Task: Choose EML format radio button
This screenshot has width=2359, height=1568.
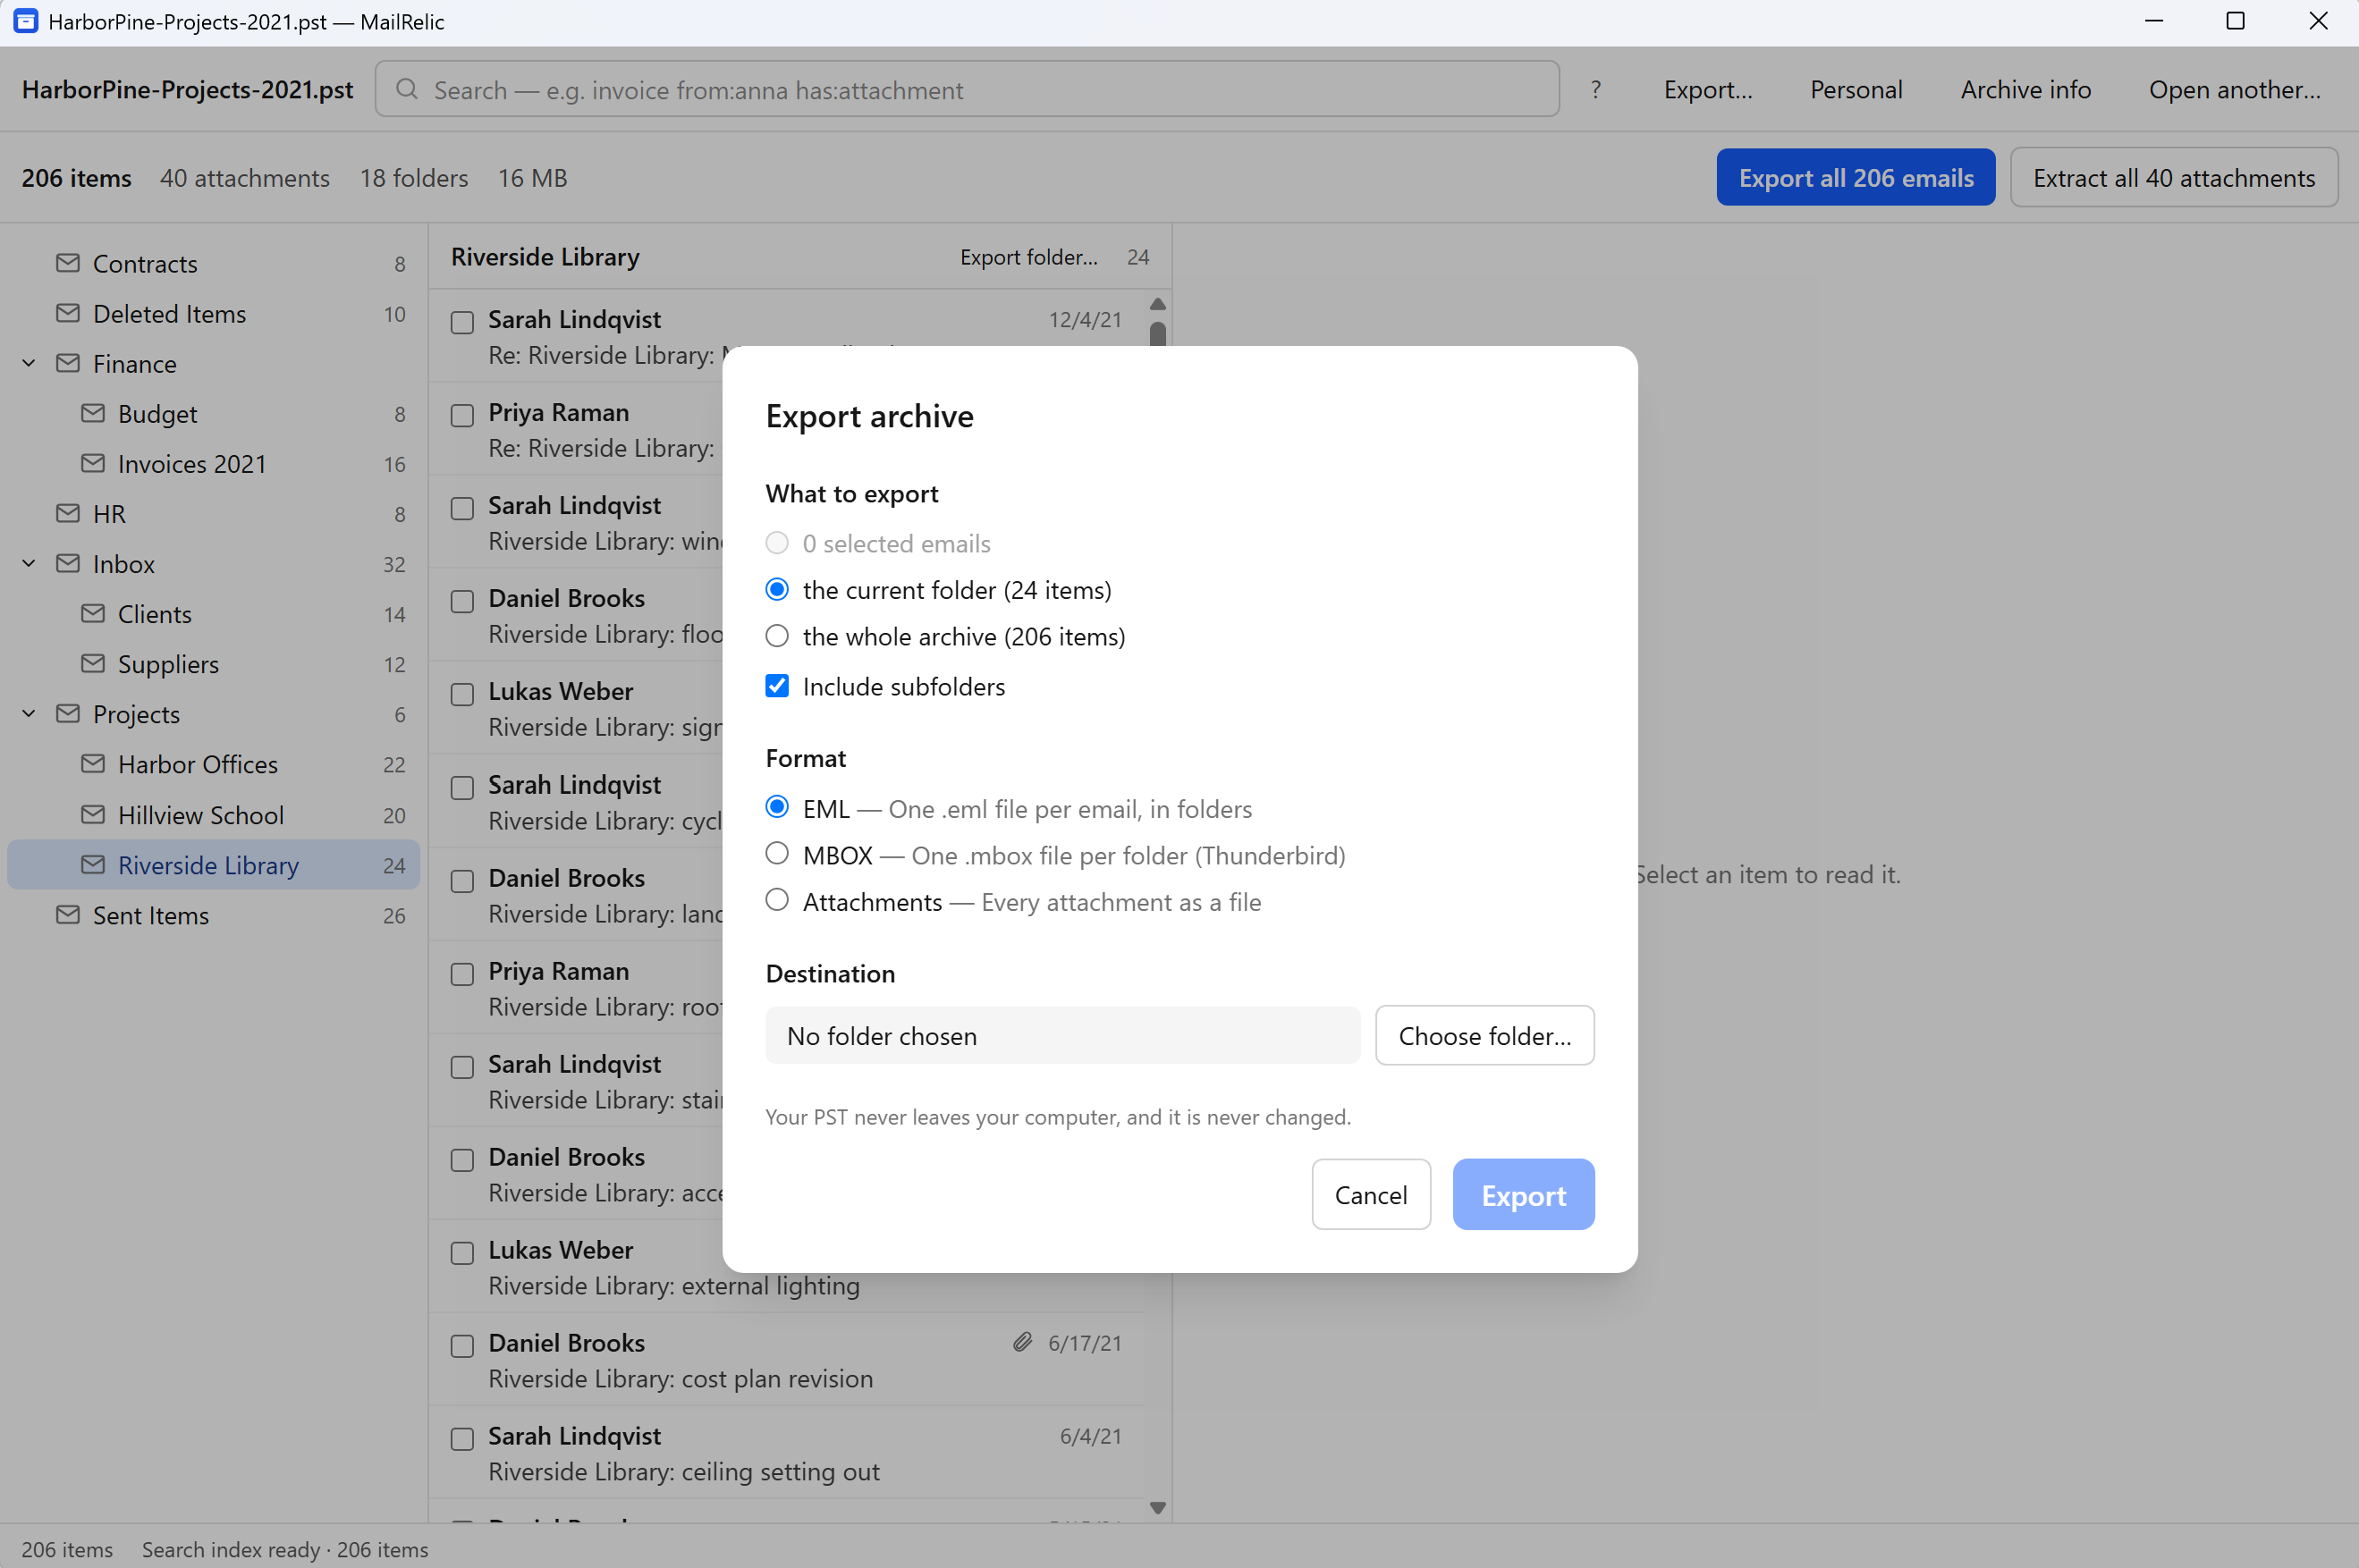Action: [x=777, y=807]
